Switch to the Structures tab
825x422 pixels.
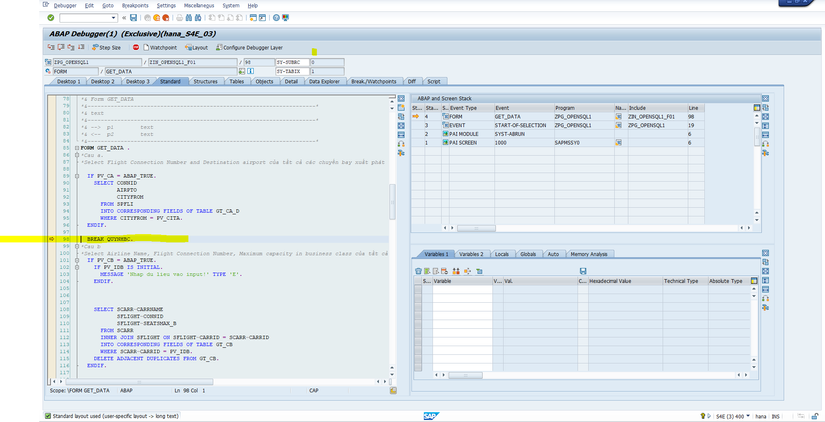point(205,81)
